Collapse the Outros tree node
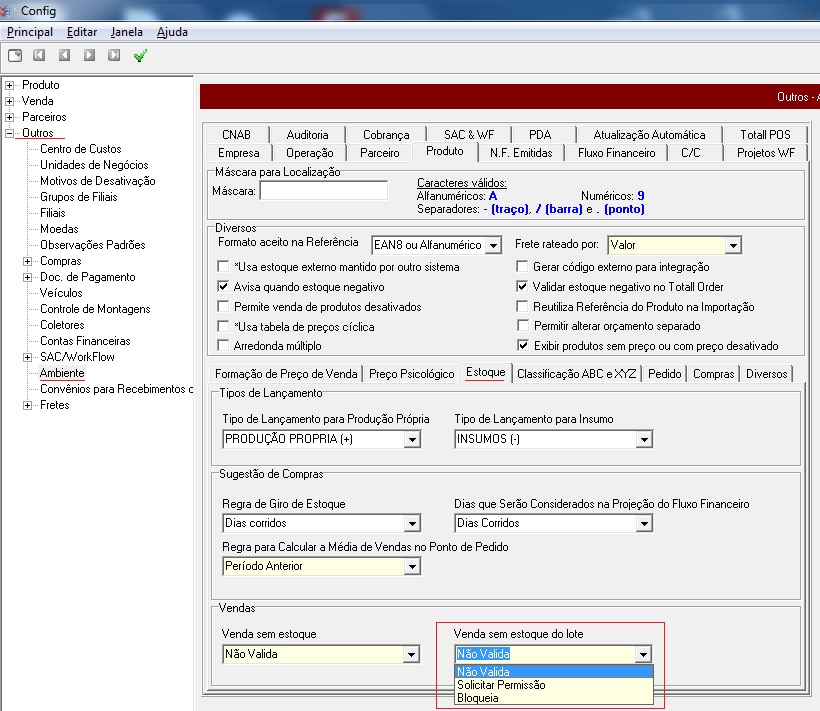The width and height of the screenshot is (820, 711). pos(9,133)
